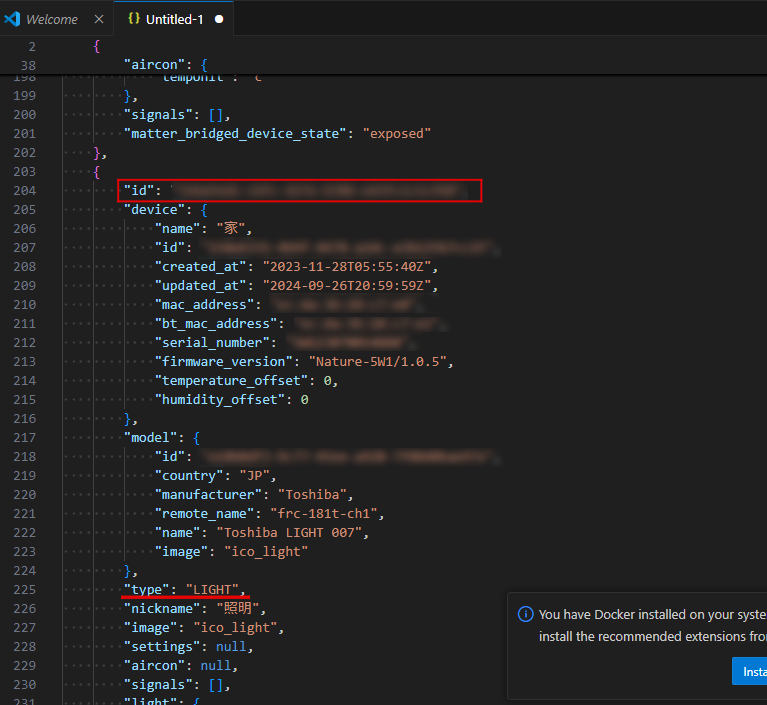Click the "matter_bridged_device_state" key
The height and width of the screenshot is (705, 767).
235,134
